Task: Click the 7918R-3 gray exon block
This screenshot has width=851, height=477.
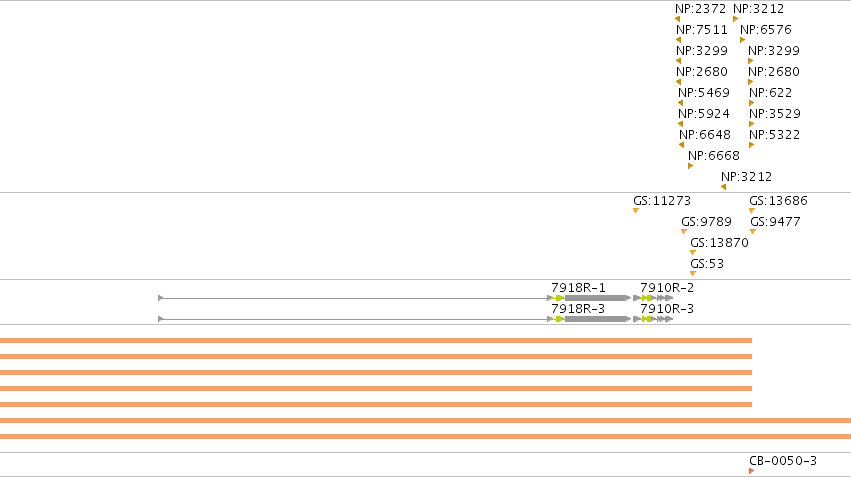Action: tap(596, 319)
